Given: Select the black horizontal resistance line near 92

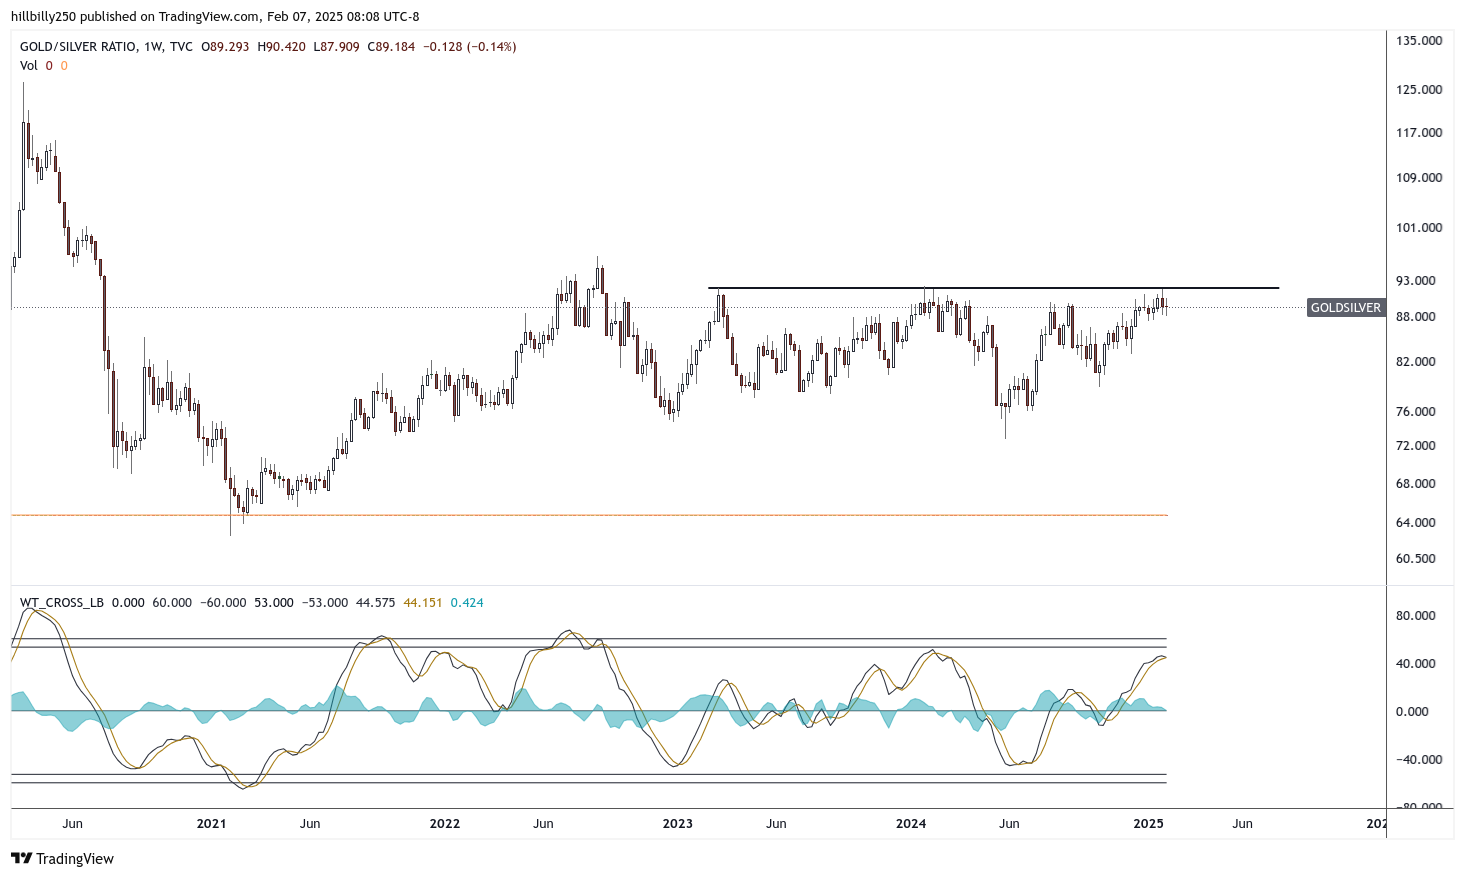Looking at the screenshot, I should pos(993,288).
